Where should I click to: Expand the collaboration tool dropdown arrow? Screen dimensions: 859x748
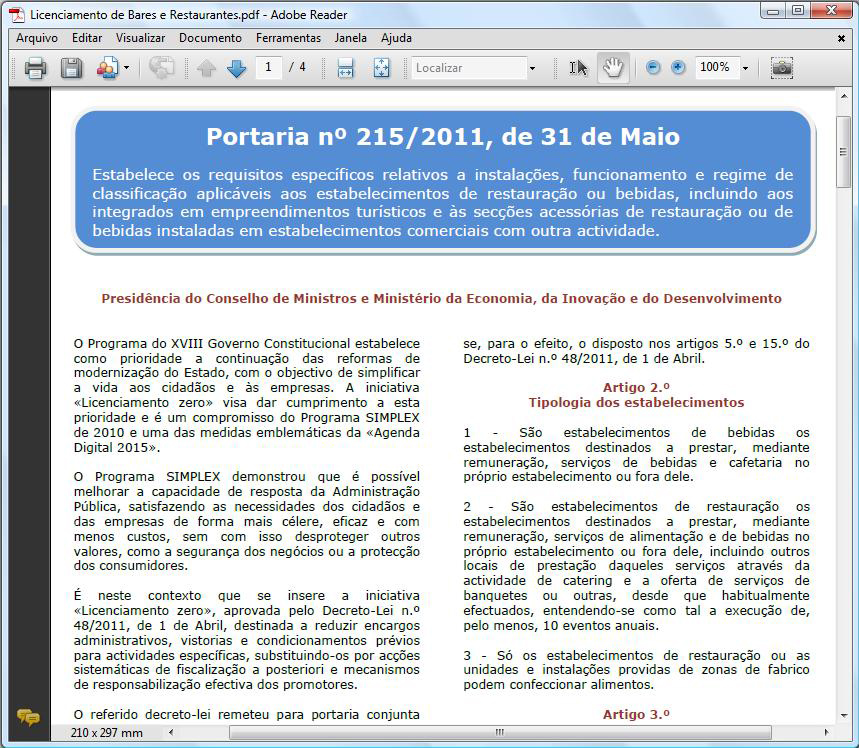pos(126,68)
